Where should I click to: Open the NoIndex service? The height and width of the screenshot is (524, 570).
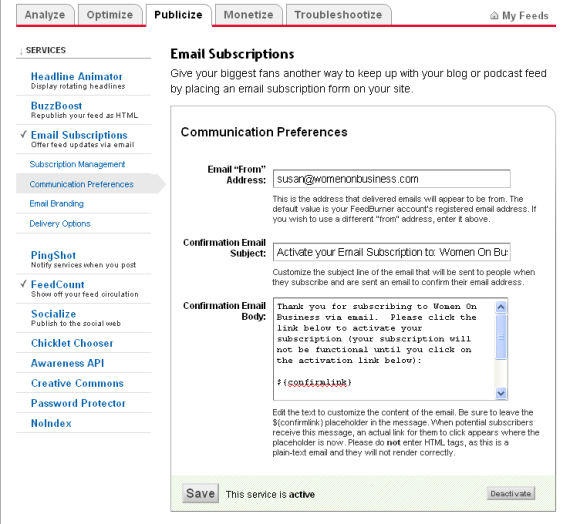(x=51, y=423)
